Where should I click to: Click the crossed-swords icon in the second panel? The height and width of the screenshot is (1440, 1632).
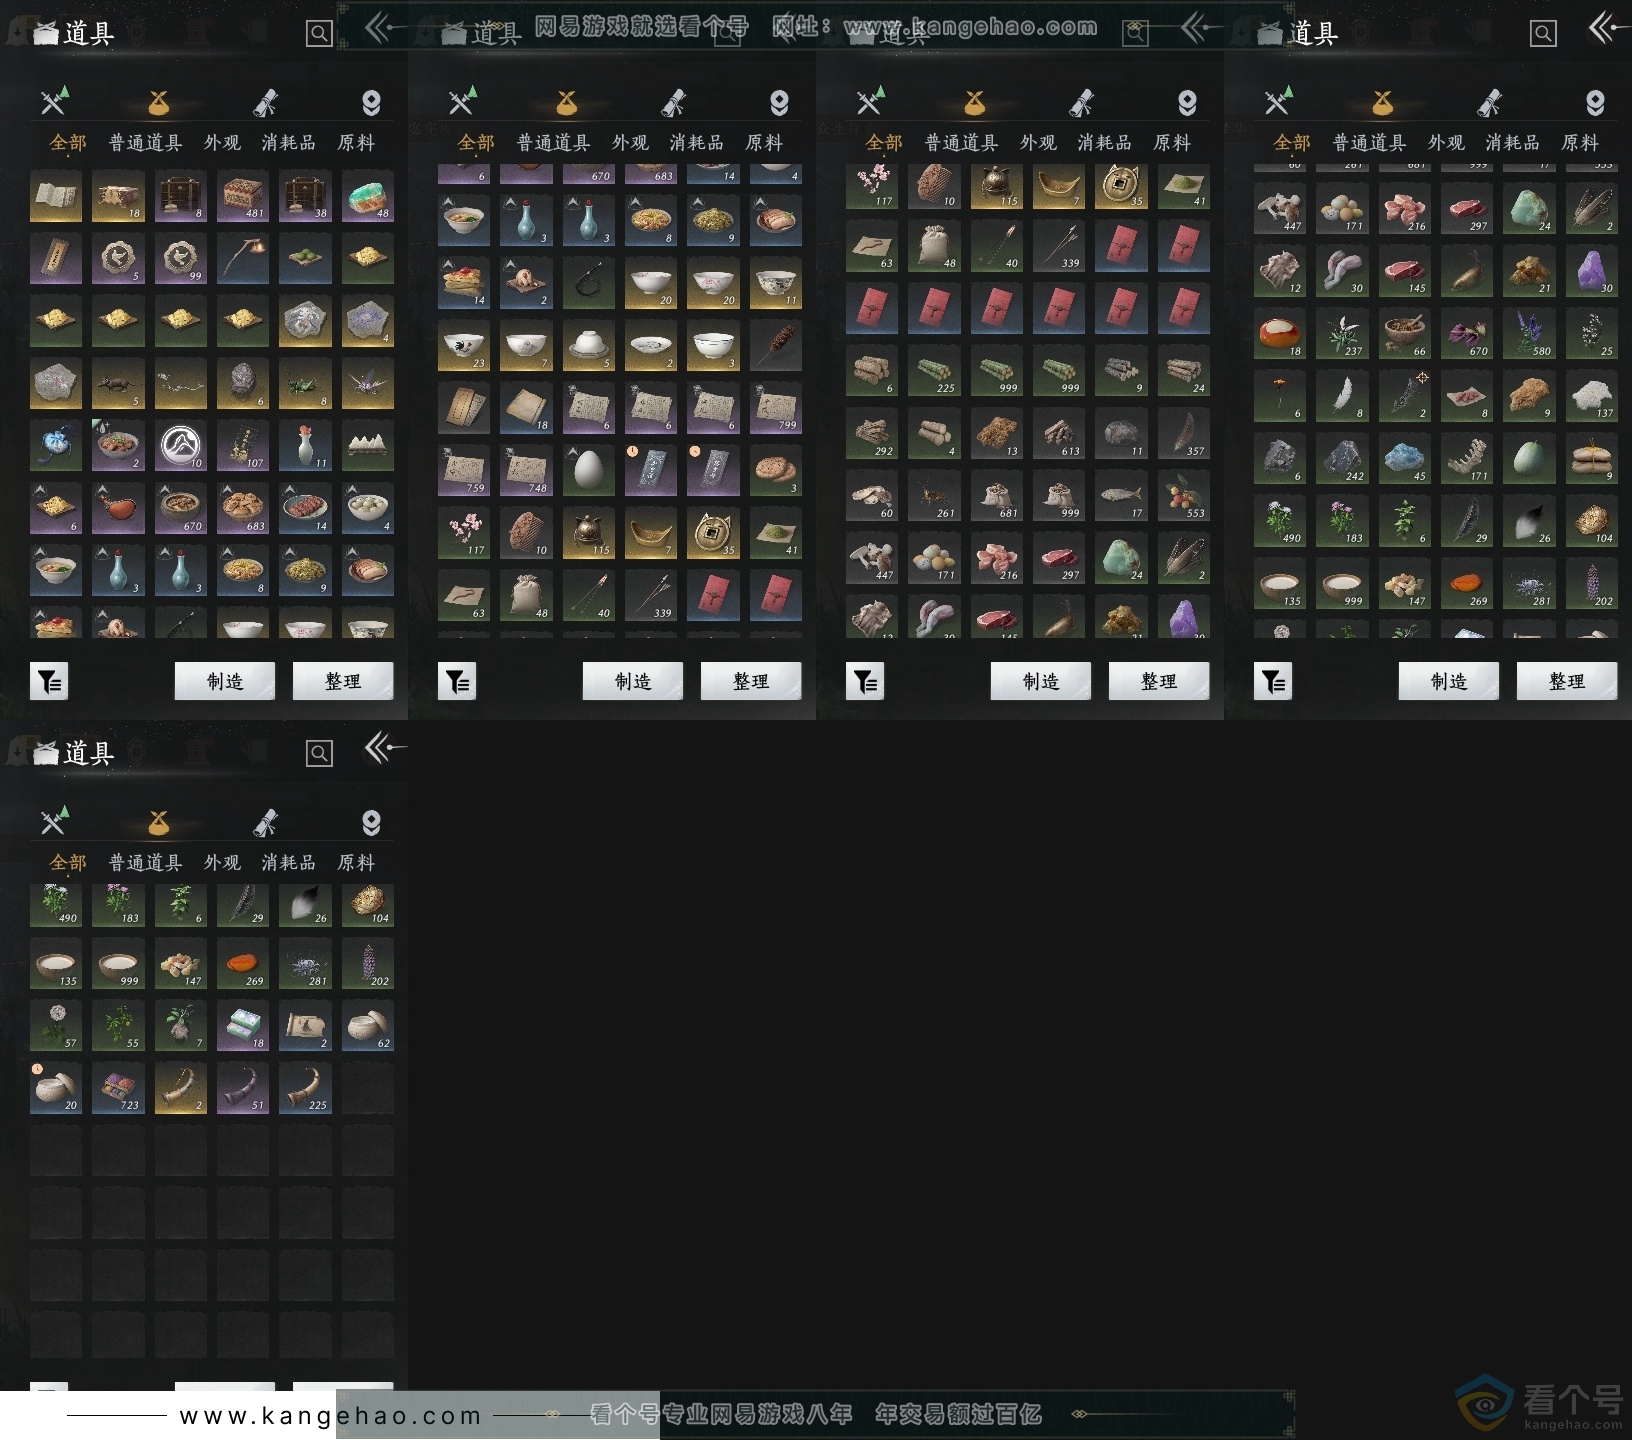pyautogui.click(x=462, y=101)
